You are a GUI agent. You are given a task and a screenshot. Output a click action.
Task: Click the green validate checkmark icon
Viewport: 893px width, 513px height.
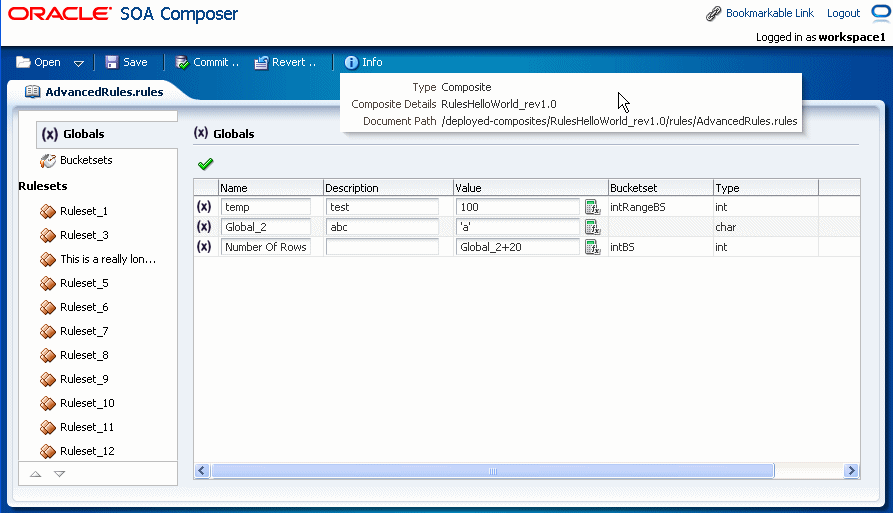click(206, 164)
